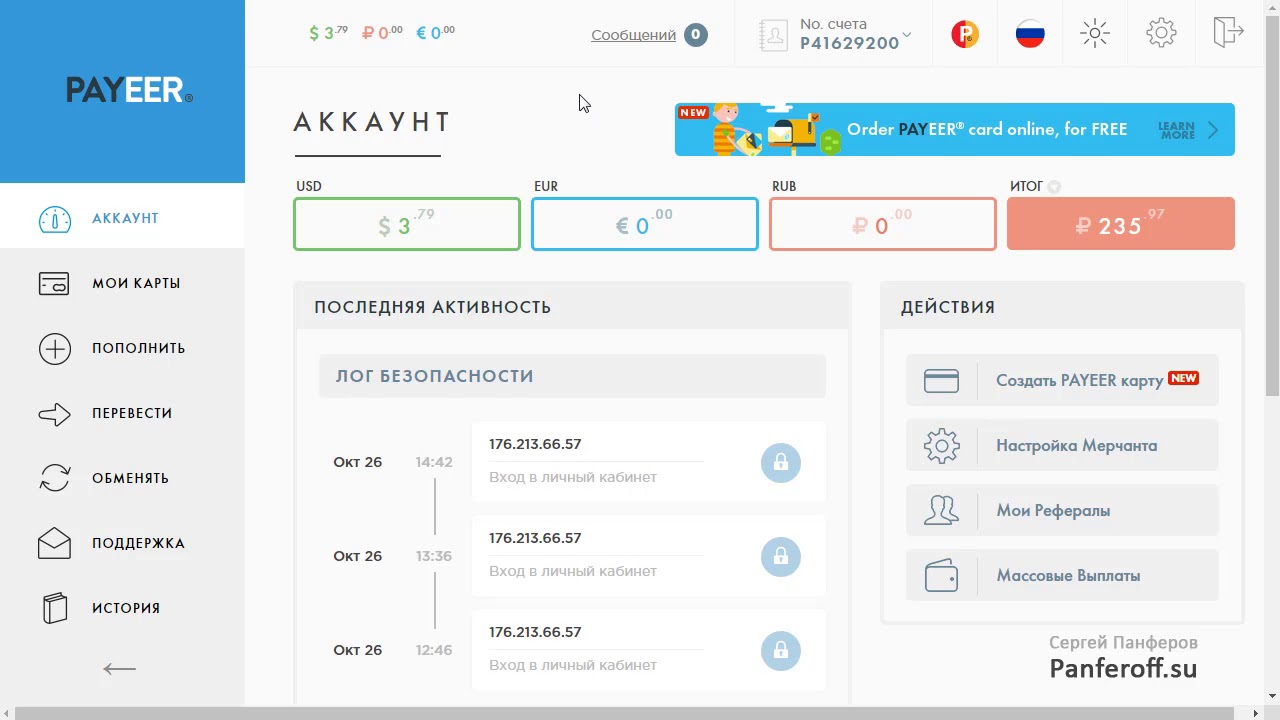Click Создать PAYEER карту action
1280x720 pixels.
click(x=1062, y=381)
